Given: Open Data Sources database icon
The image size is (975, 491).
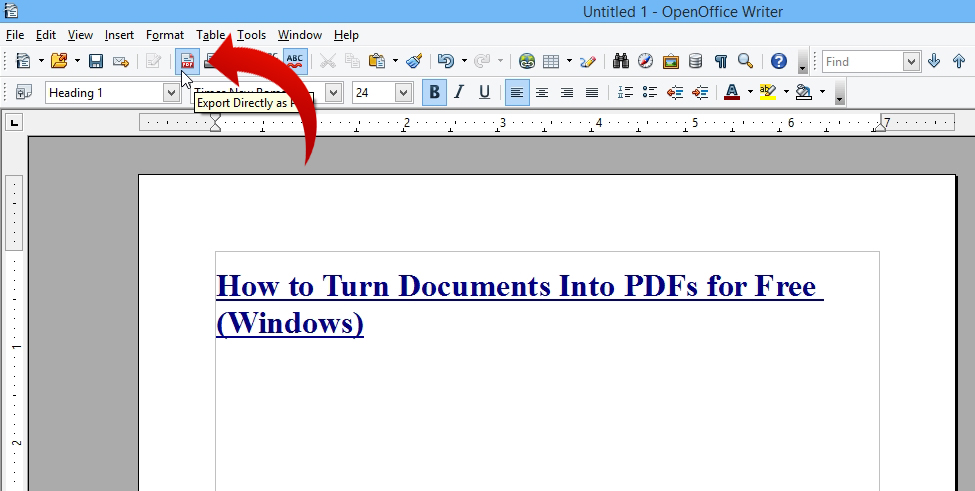Looking at the screenshot, I should click(x=696, y=61).
